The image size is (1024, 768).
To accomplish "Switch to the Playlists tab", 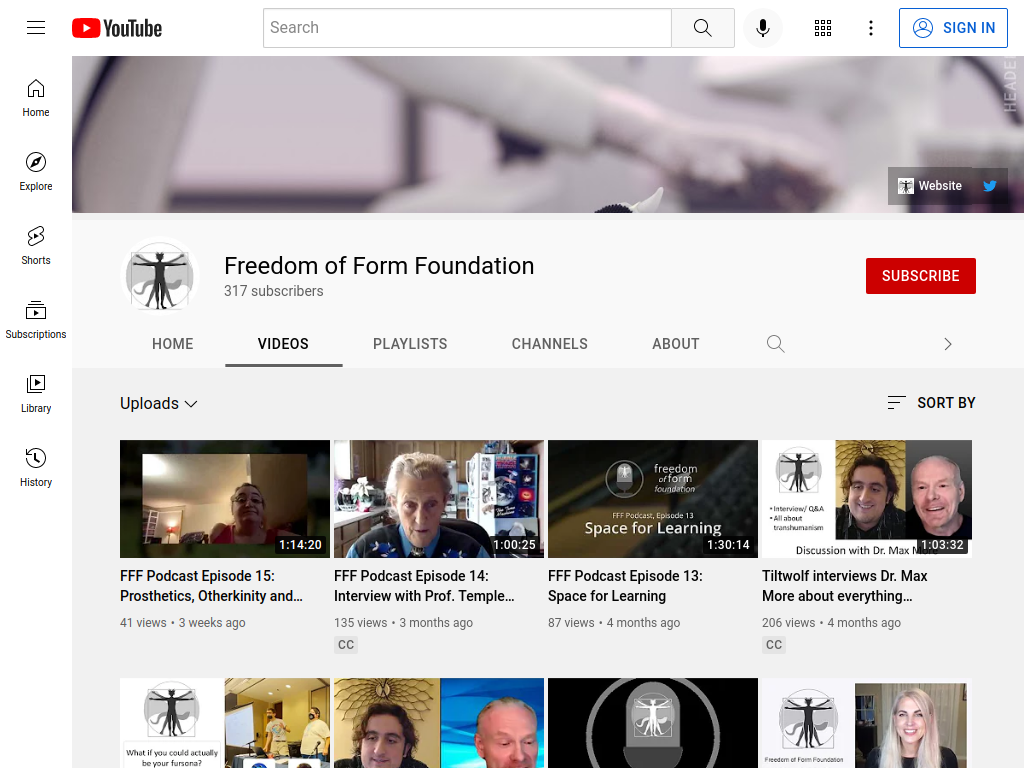I will point(410,344).
